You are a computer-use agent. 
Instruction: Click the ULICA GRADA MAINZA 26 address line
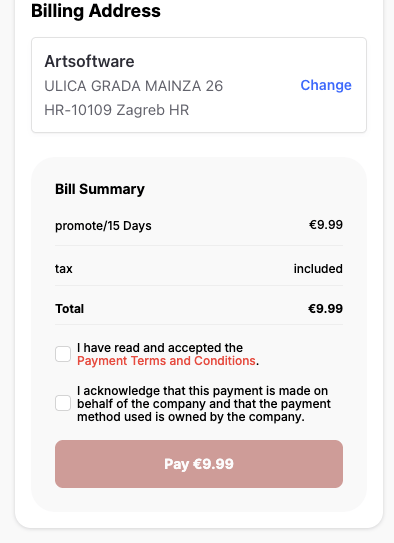(x=134, y=86)
